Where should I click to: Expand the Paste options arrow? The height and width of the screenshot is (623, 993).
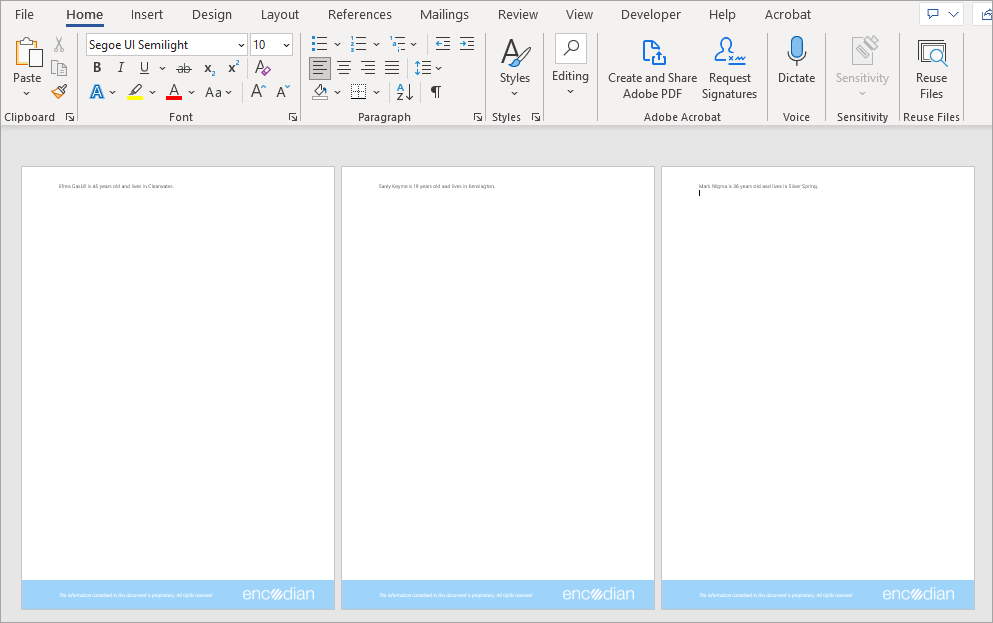pyautogui.click(x=27, y=94)
